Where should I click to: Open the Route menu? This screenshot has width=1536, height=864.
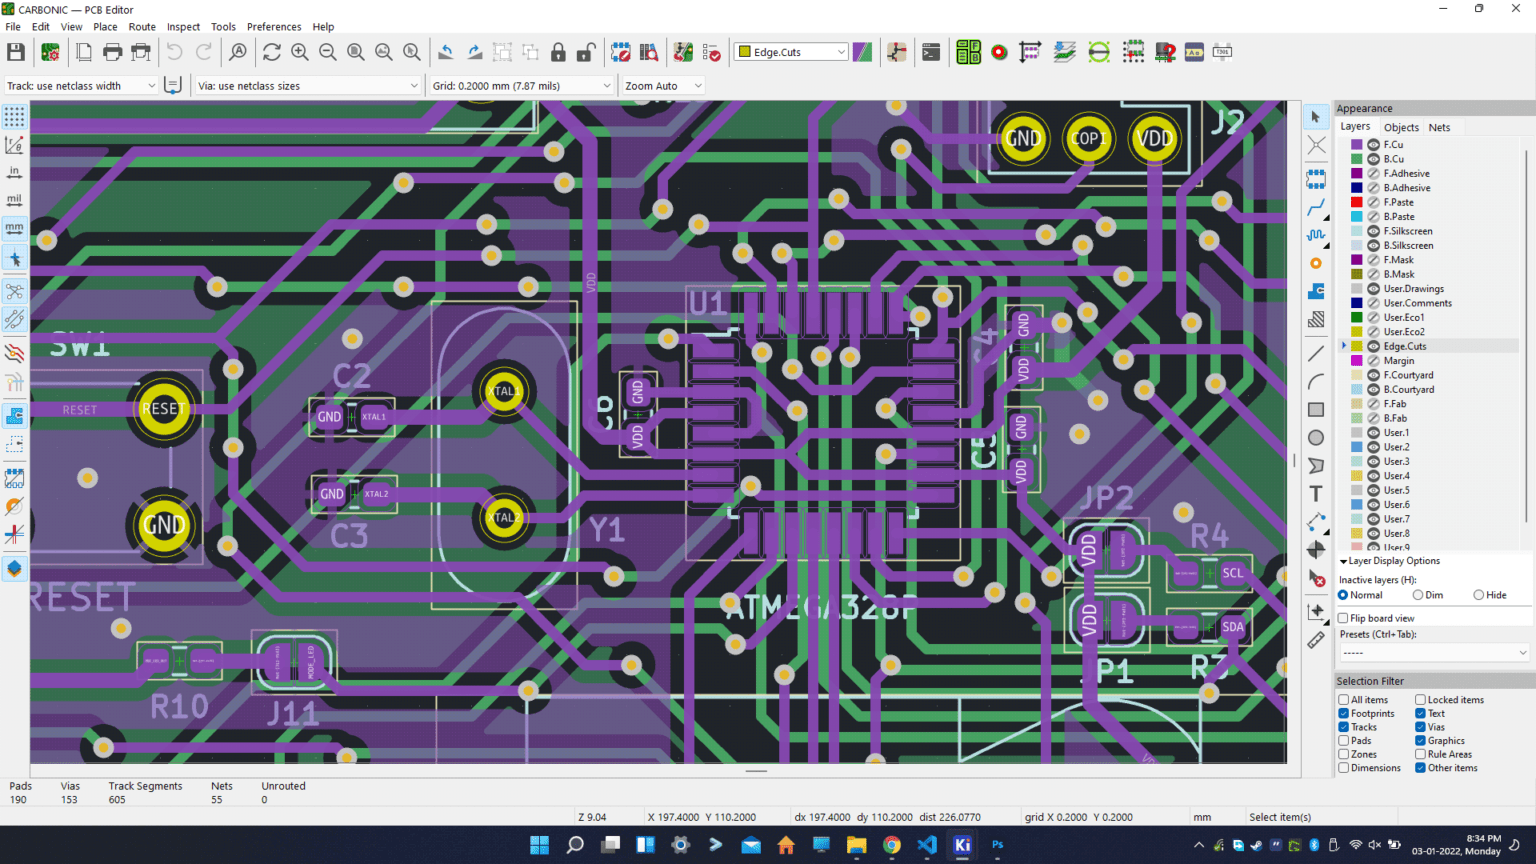pyautogui.click(x=141, y=26)
